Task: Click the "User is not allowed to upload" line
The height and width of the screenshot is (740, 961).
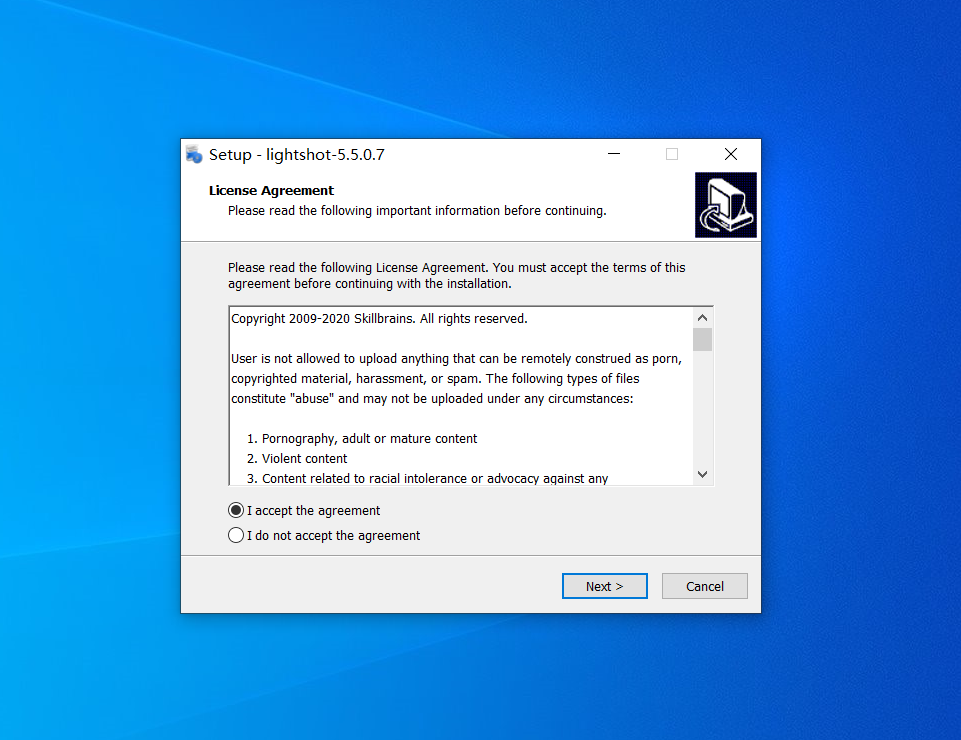Action: click(x=457, y=359)
